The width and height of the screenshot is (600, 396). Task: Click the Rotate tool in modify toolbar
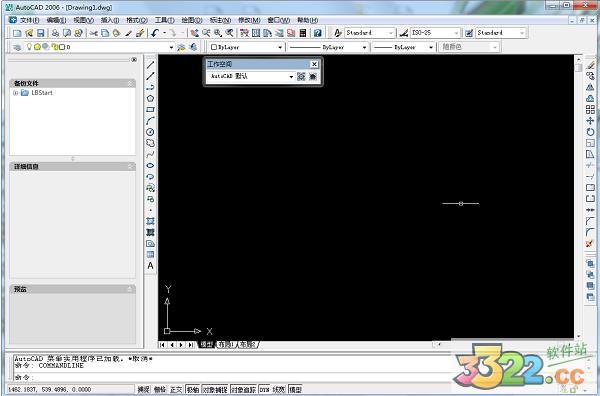tap(590, 132)
